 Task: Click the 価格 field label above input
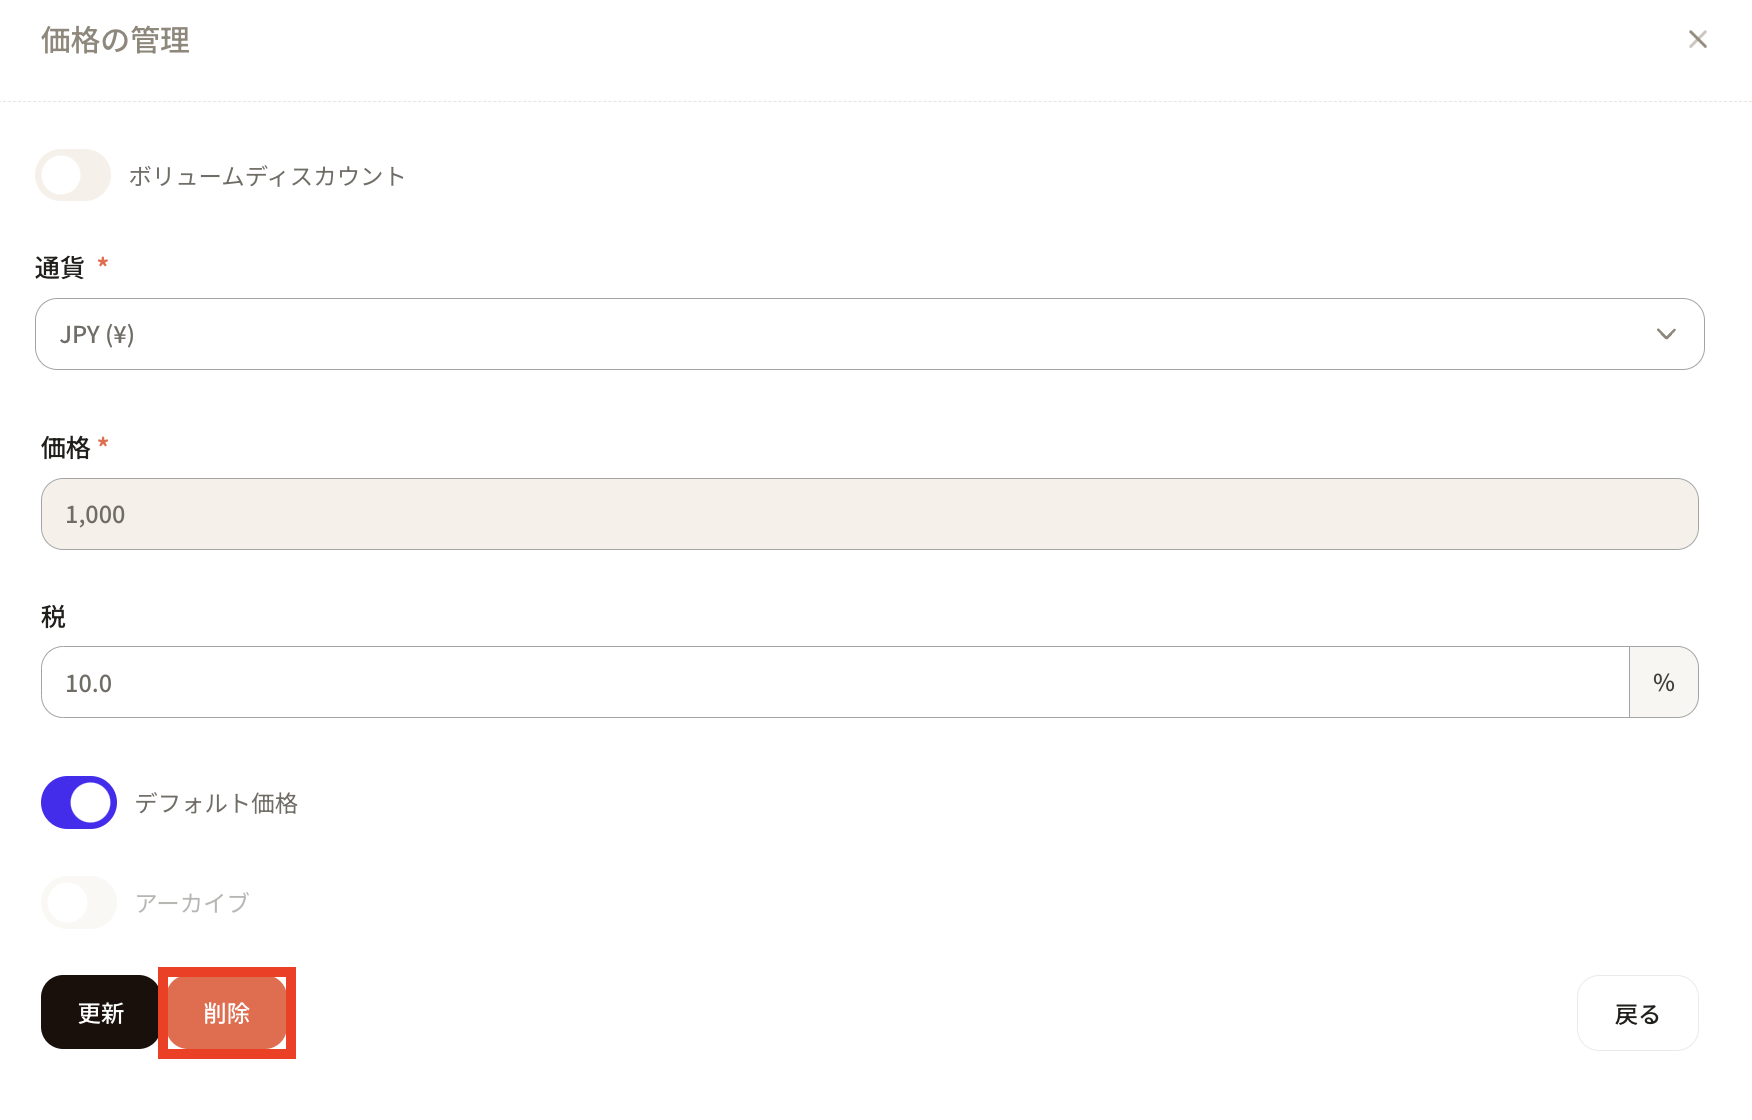click(65, 448)
